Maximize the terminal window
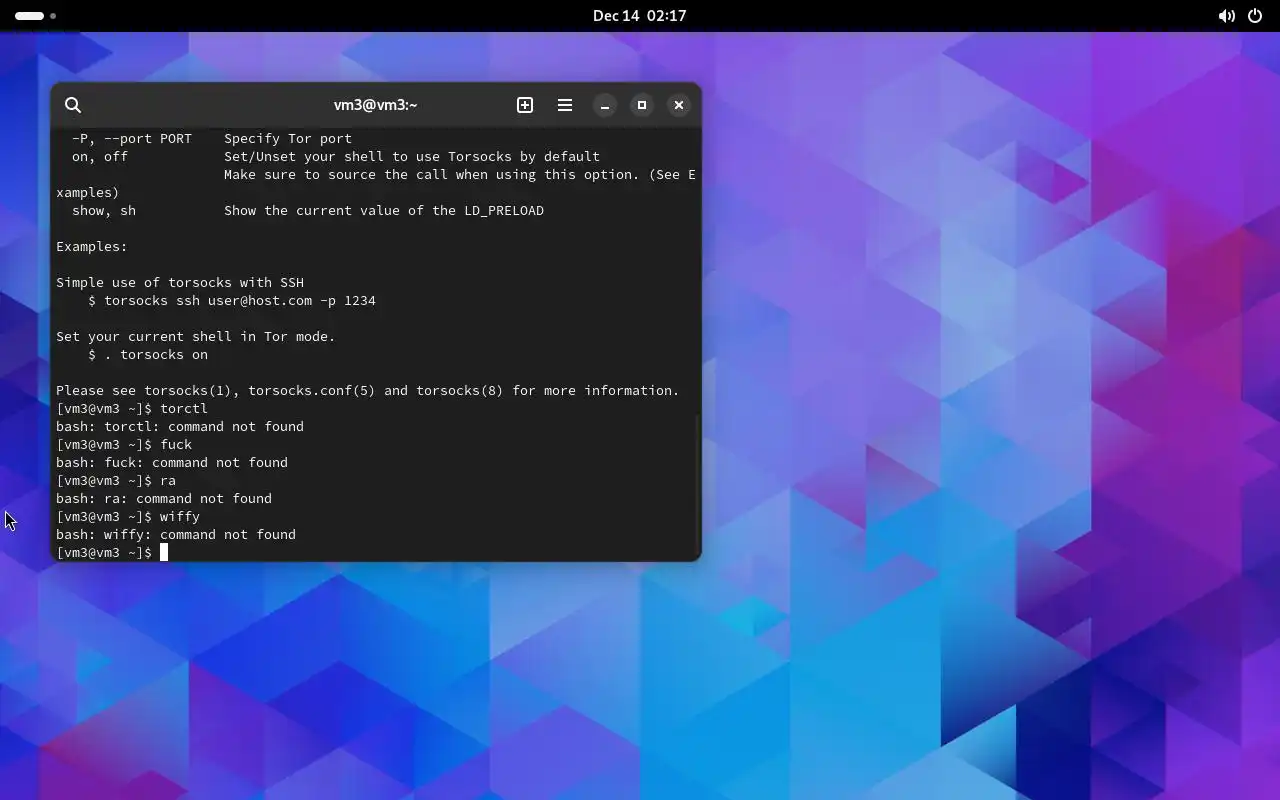Screen dimensions: 1280x800 click(642, 105)
